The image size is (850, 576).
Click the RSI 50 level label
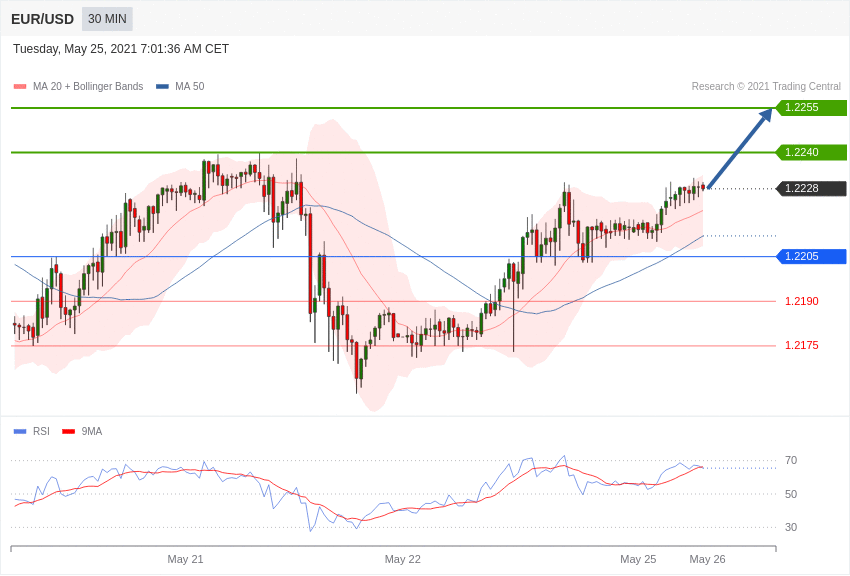(791, 494)
